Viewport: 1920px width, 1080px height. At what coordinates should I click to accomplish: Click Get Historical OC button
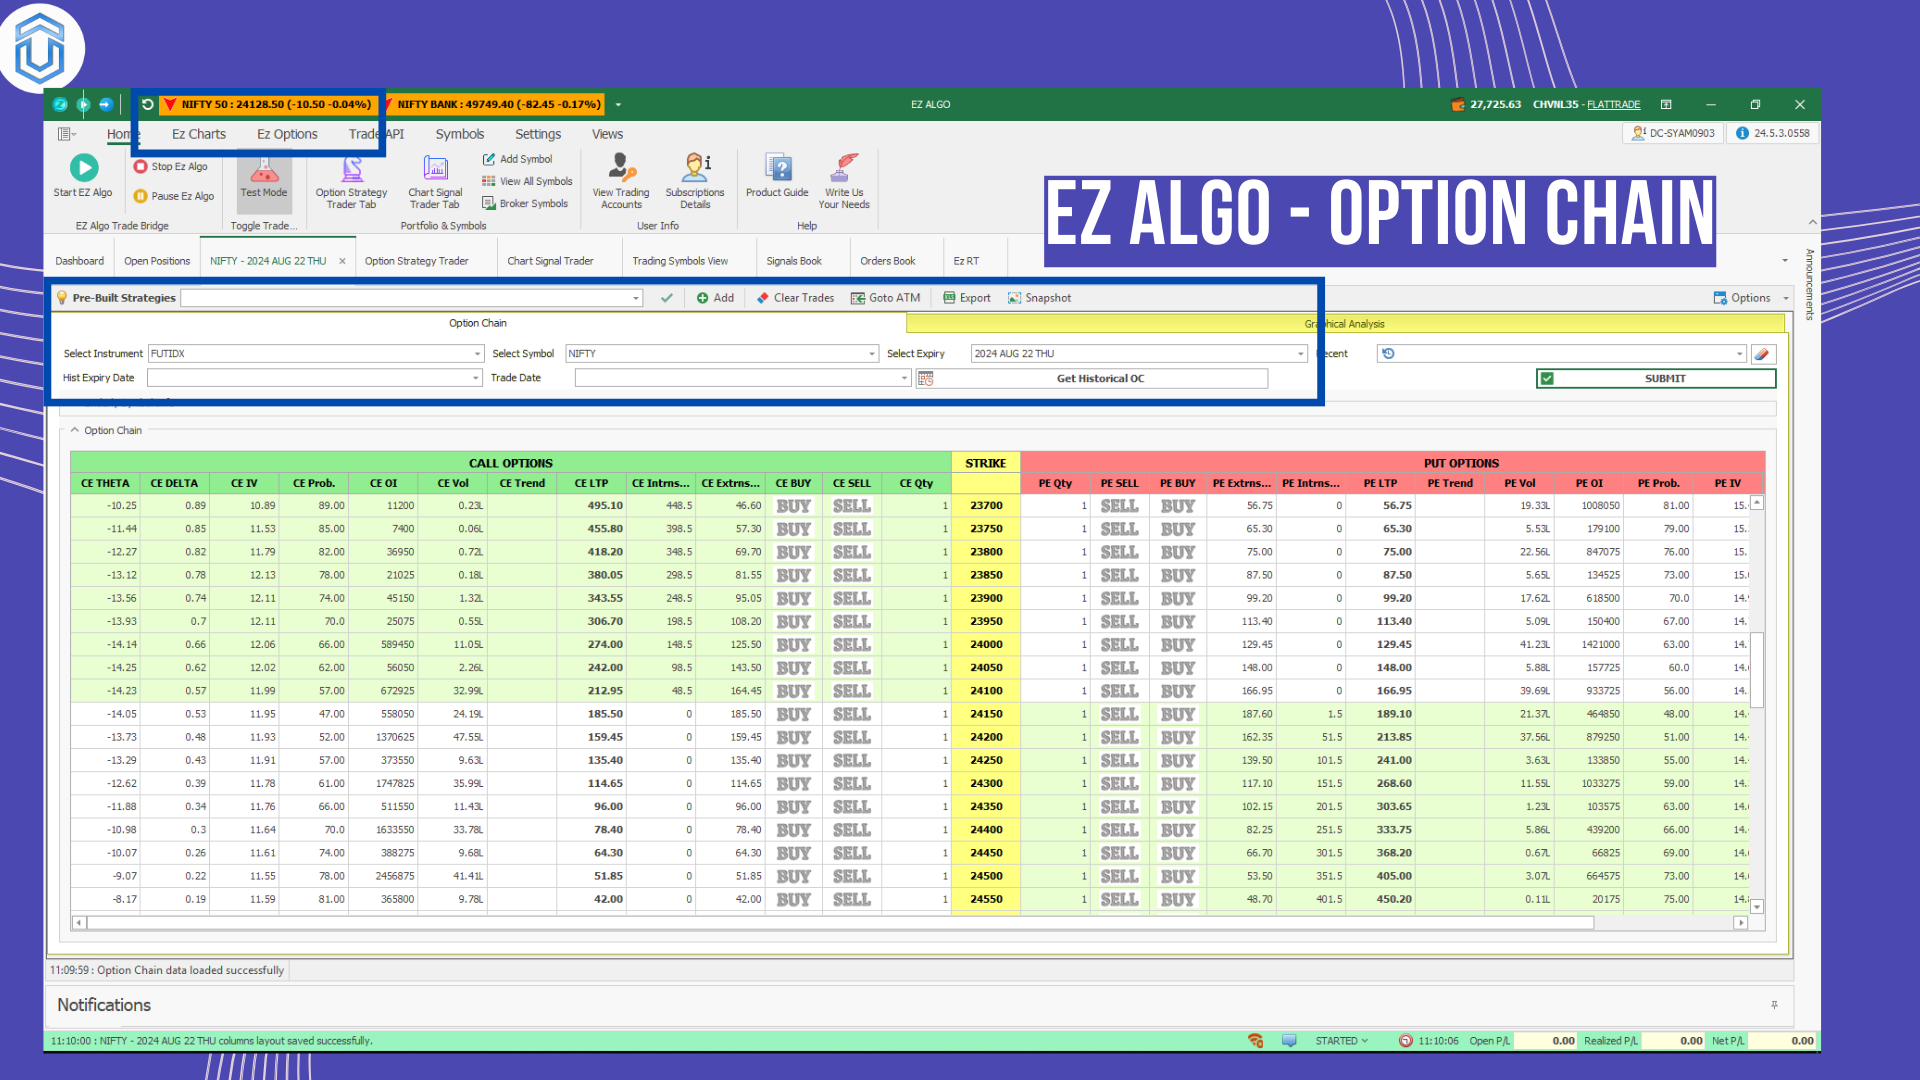1101,378
